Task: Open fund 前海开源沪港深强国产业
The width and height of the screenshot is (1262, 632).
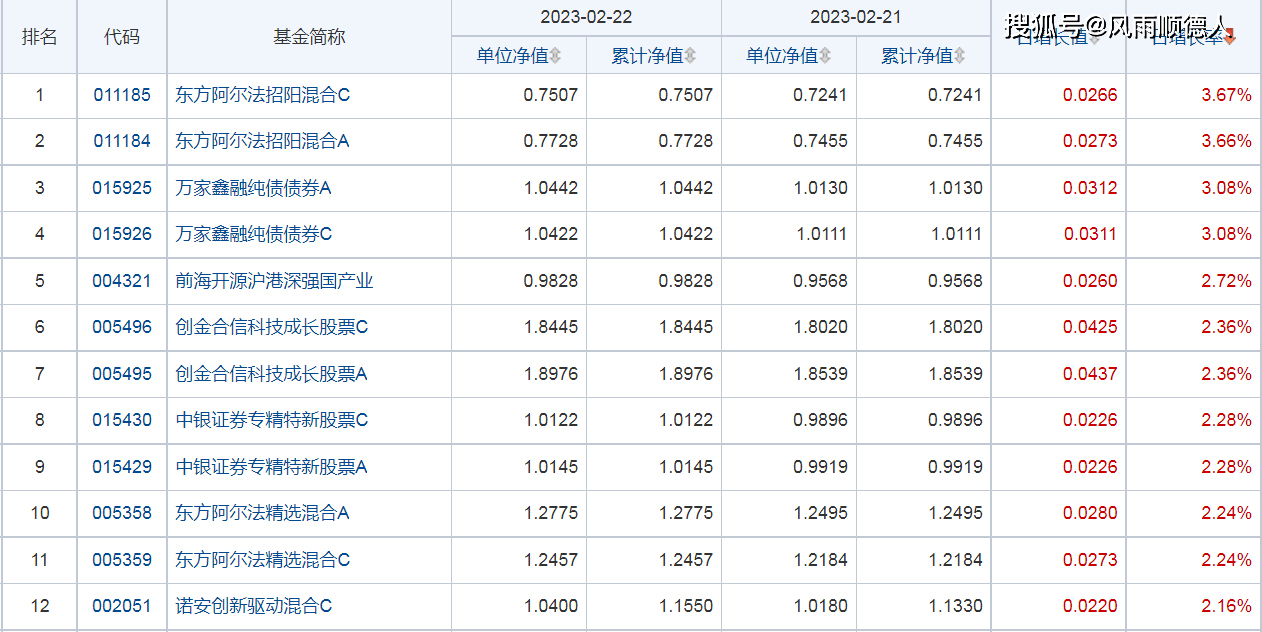Action: [274, 281]
